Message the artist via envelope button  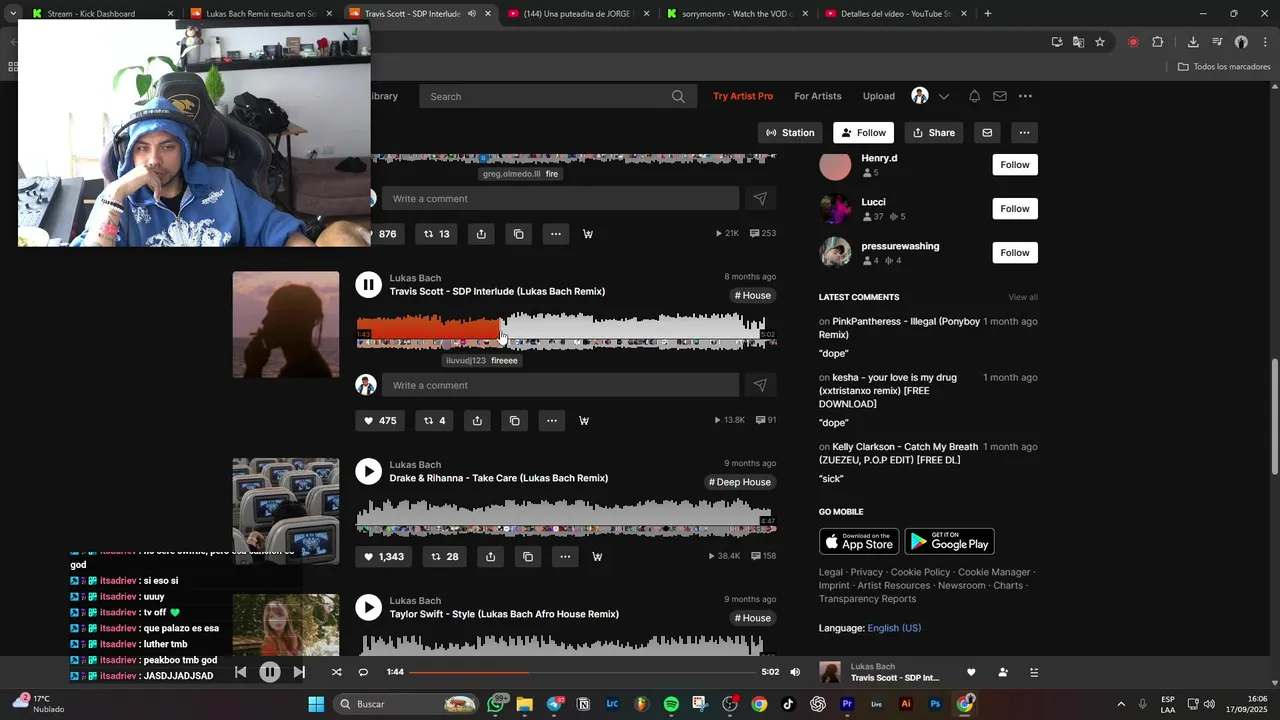point(987,133)
